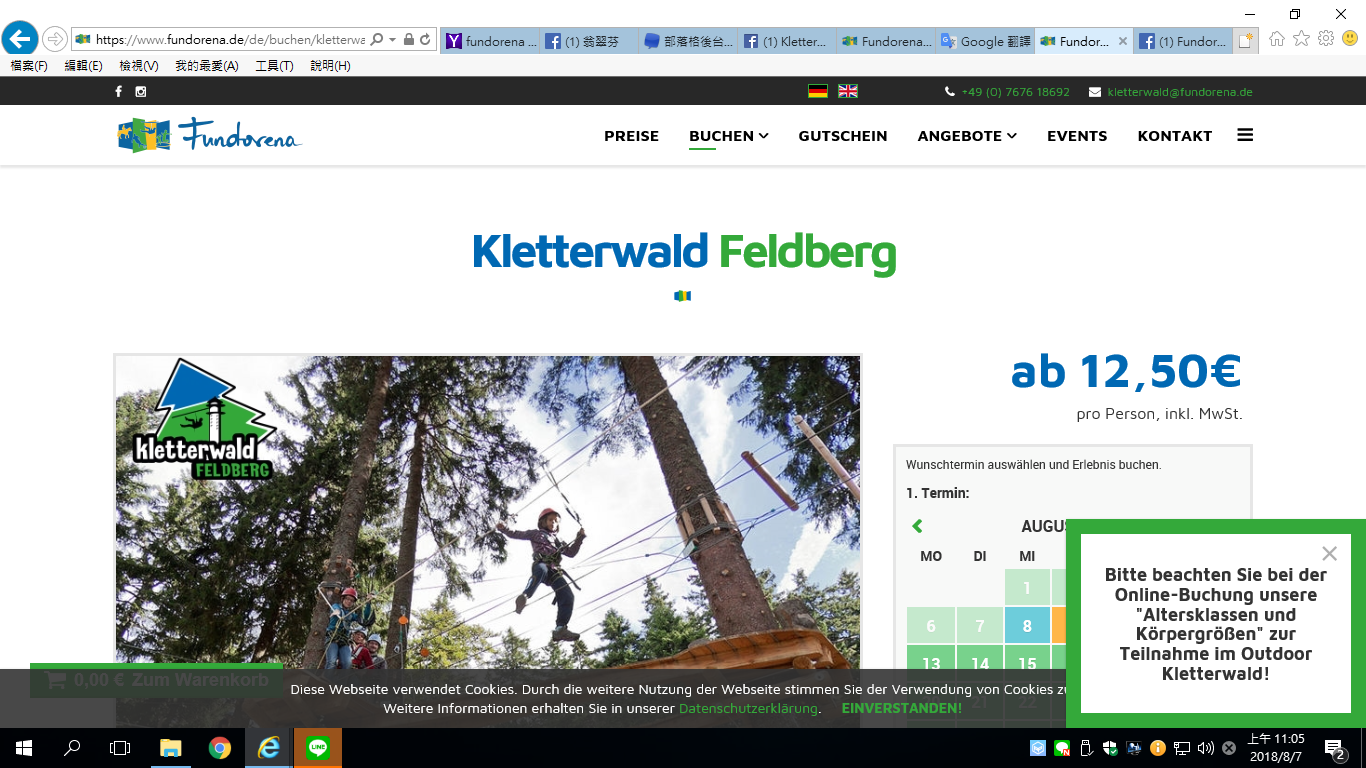Open the KONTAKT page
The height and width of the screenshot is (768, 1366).
coord(1175,136)
